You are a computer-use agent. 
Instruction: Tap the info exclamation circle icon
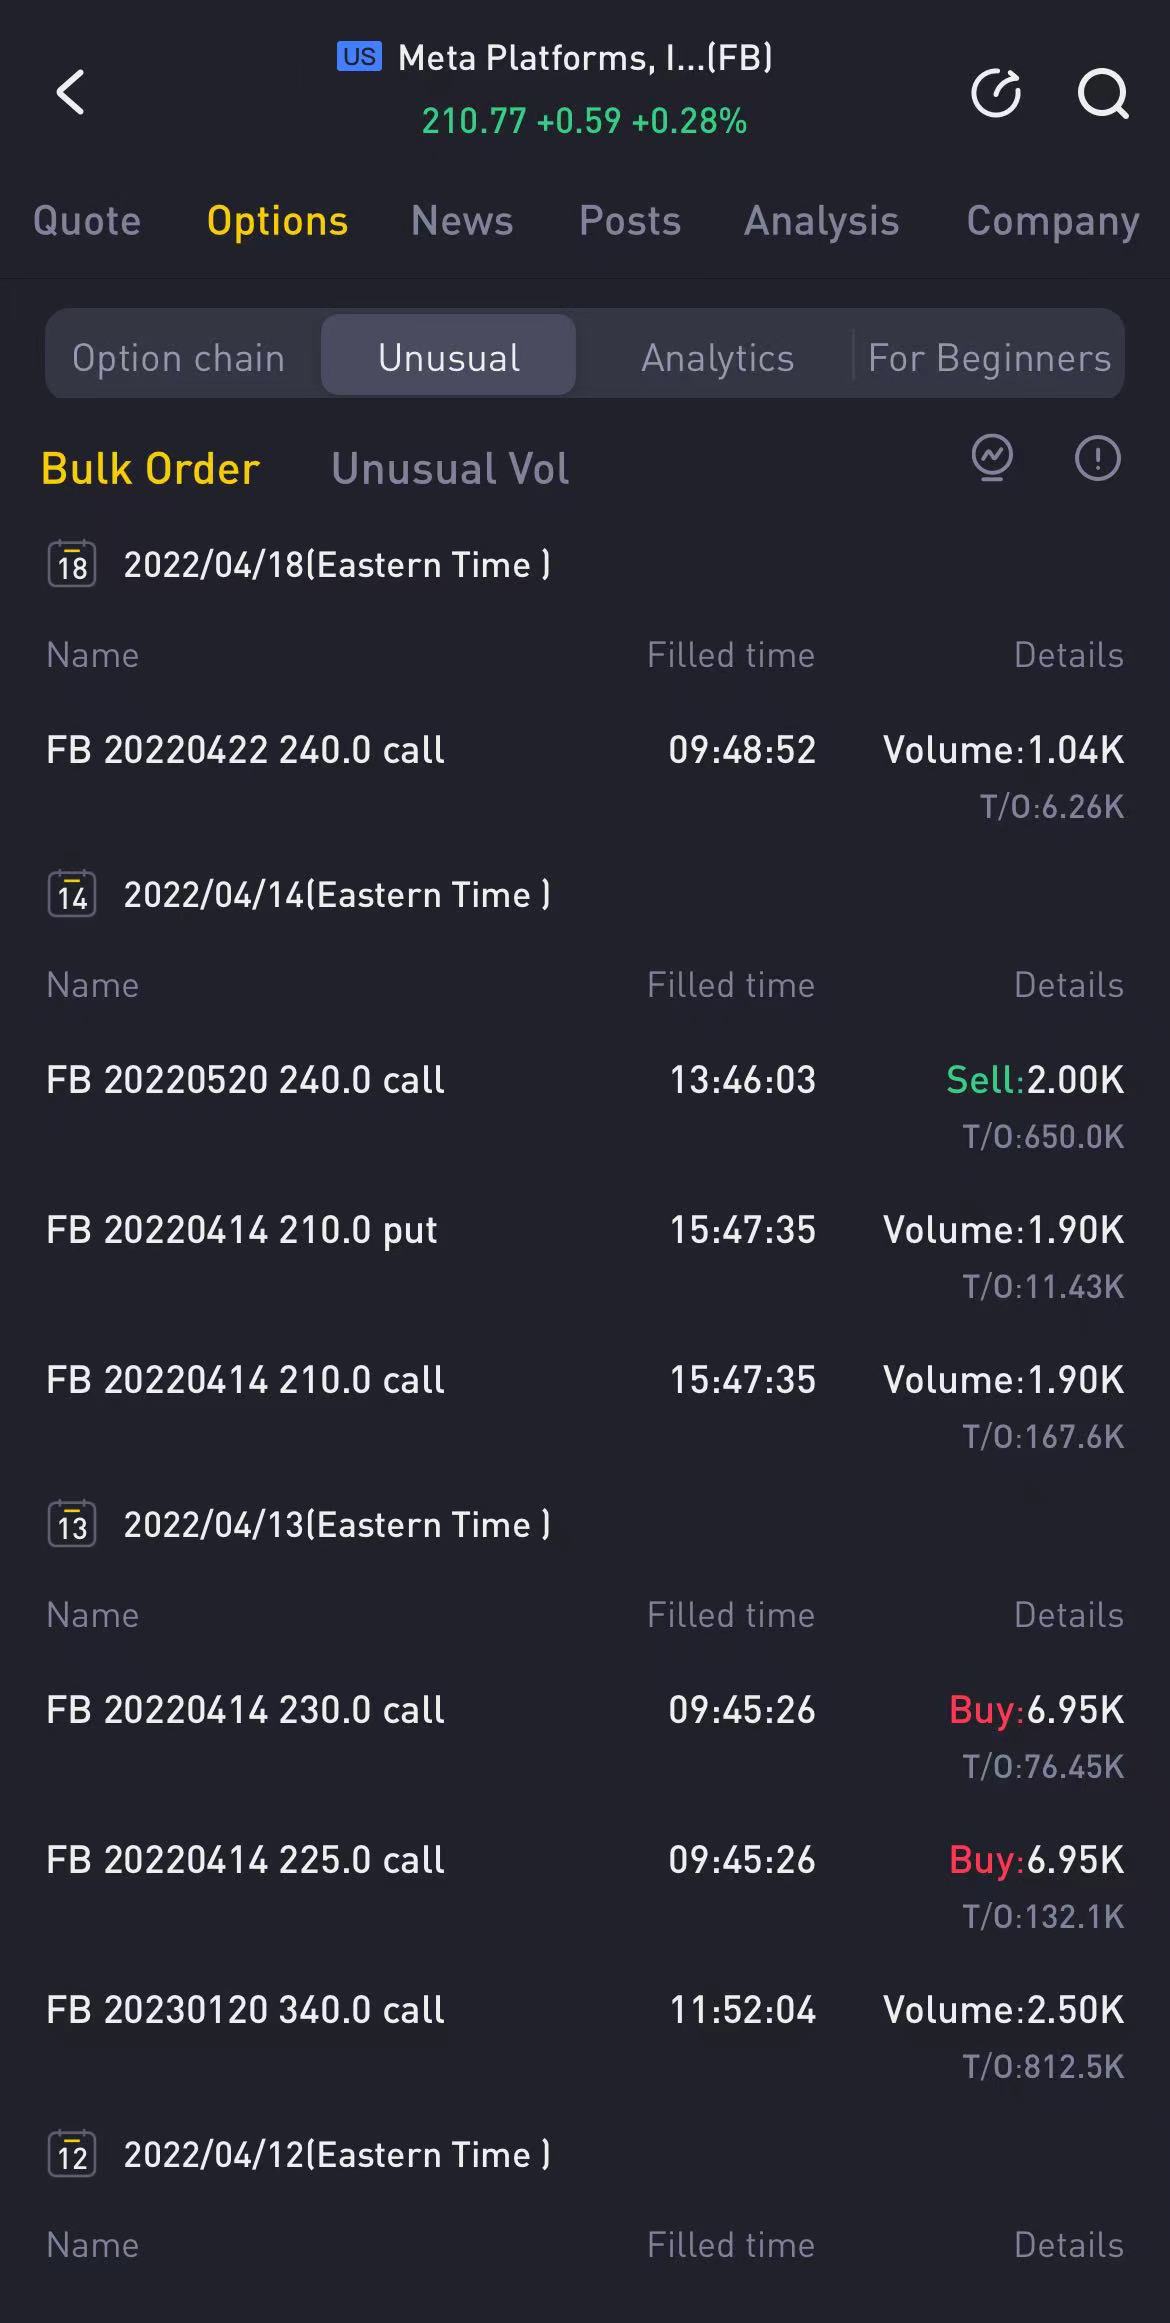coord(1097,458)
